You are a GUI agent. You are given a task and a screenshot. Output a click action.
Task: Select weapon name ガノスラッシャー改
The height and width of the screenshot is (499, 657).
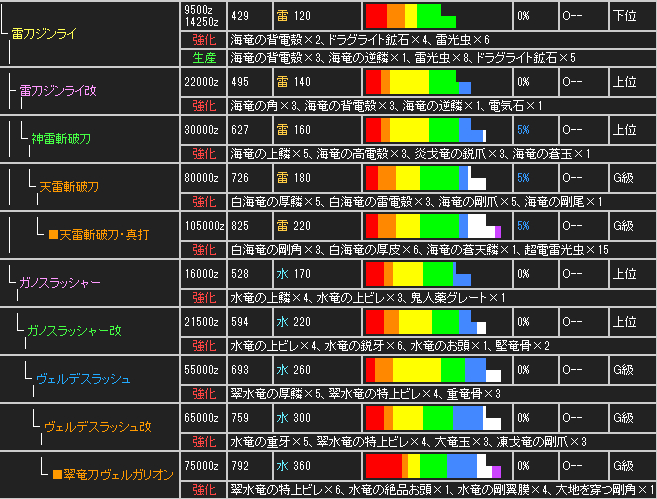click(x=74, y=331)
